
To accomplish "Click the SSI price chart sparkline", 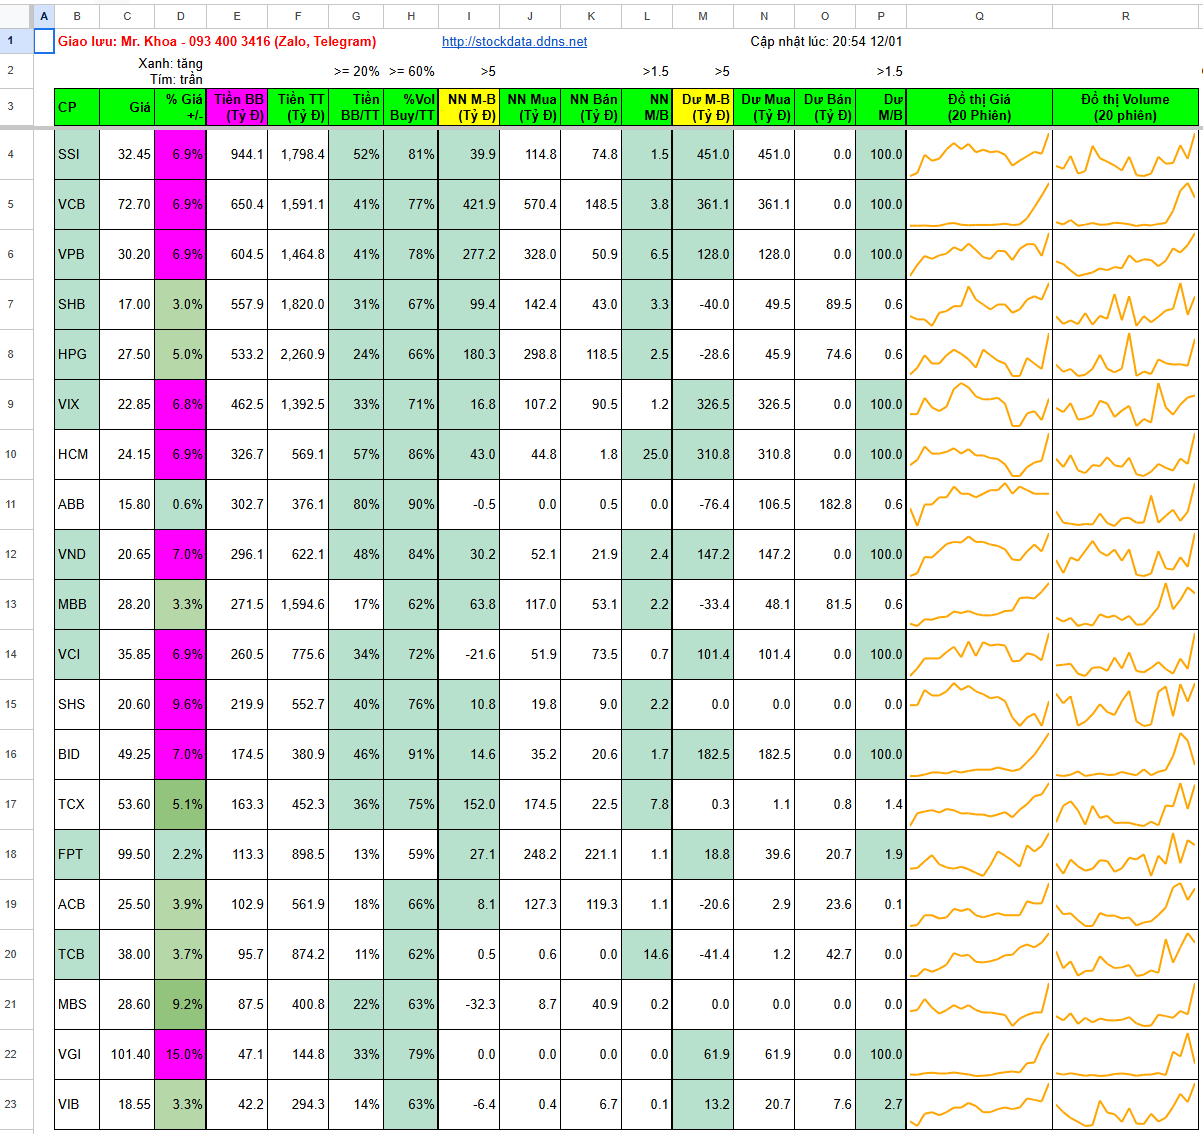I will coord(979,154).
